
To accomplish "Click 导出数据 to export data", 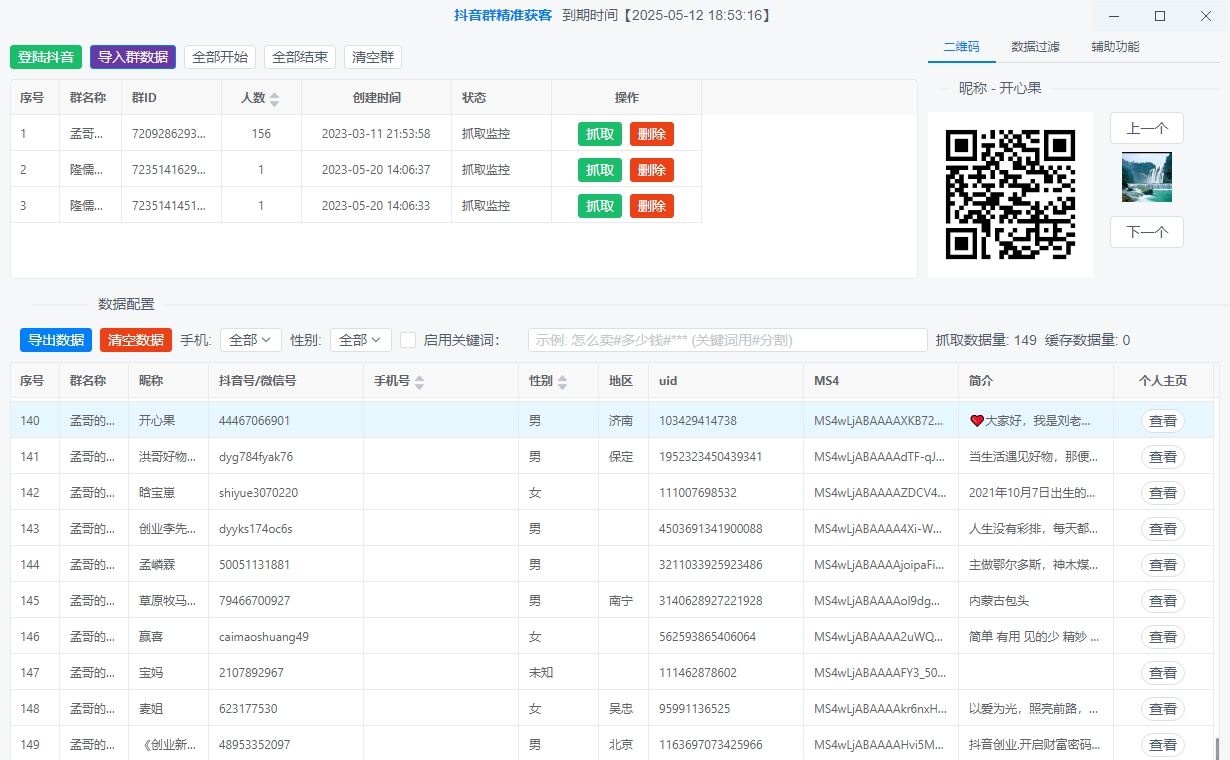I will [56, 340].
